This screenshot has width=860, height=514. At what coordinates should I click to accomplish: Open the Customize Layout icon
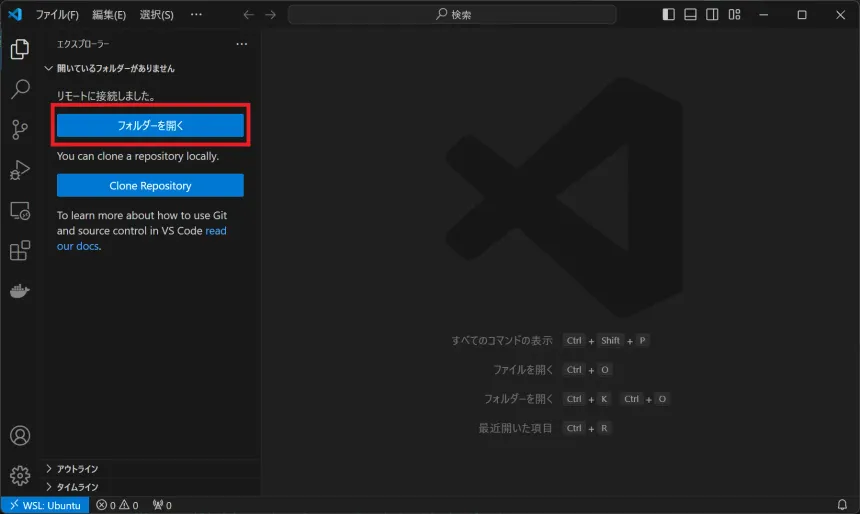point(734,15)
